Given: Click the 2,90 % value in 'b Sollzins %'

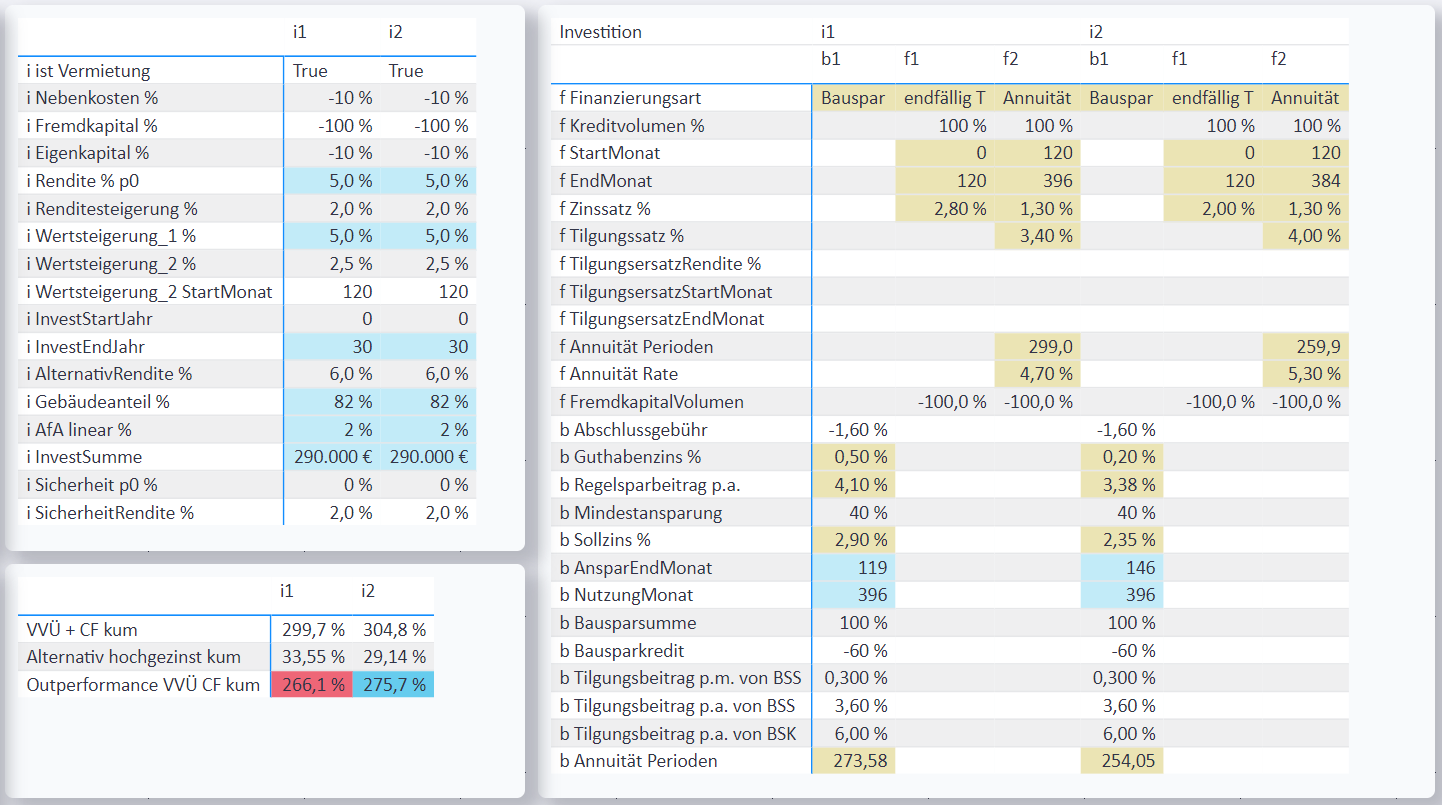Looking at the screenshot, I should click(854, 540).
